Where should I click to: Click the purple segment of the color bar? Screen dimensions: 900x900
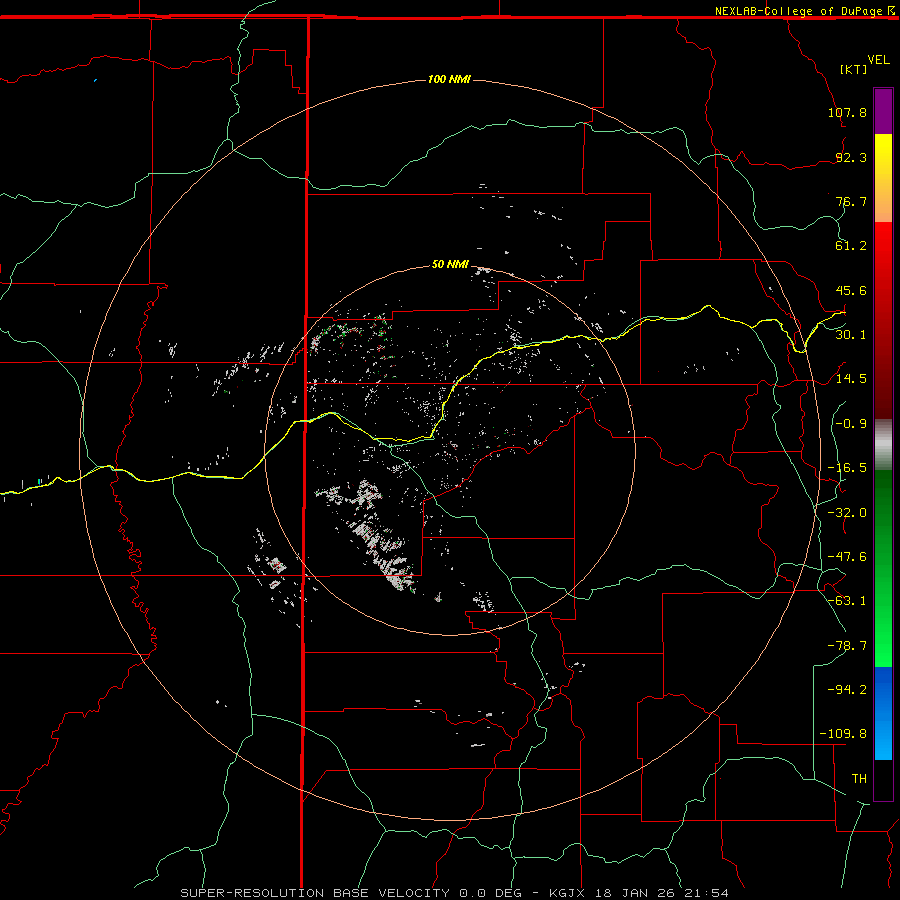[883, 112]
